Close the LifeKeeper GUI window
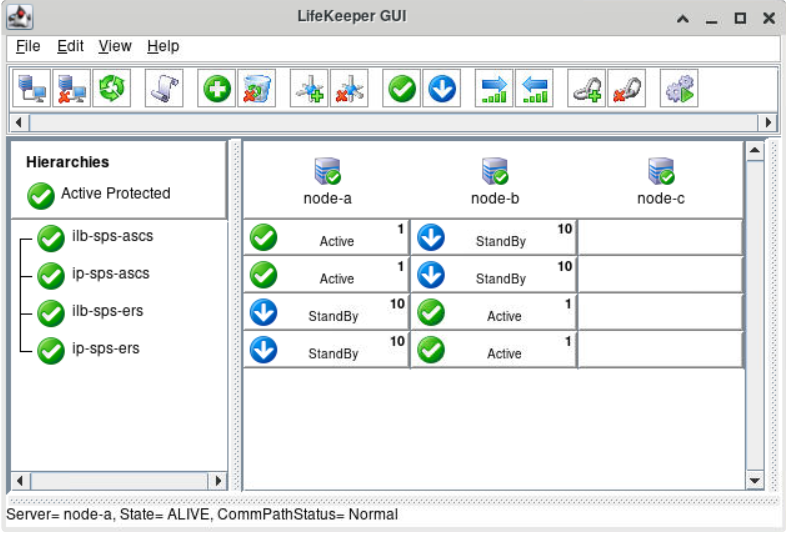This screenshot has height=537, width=793. coord(769,19)
